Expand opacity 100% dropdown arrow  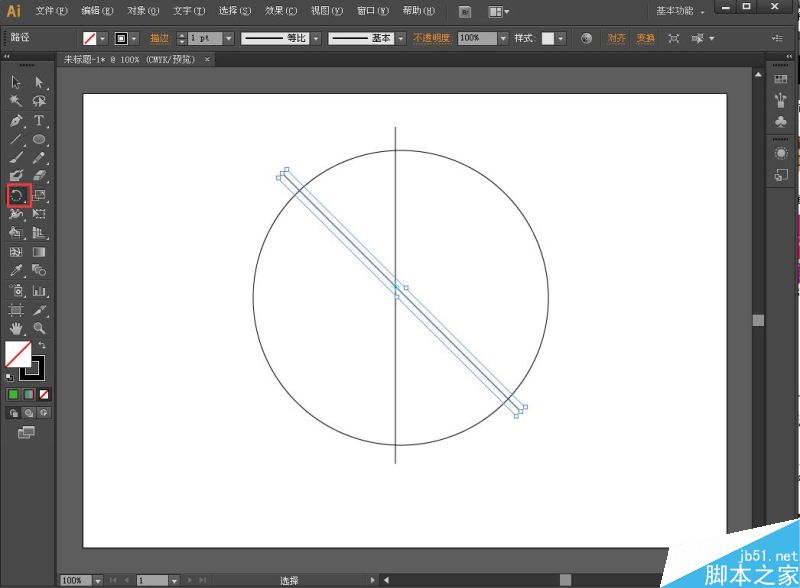(503, 38)
